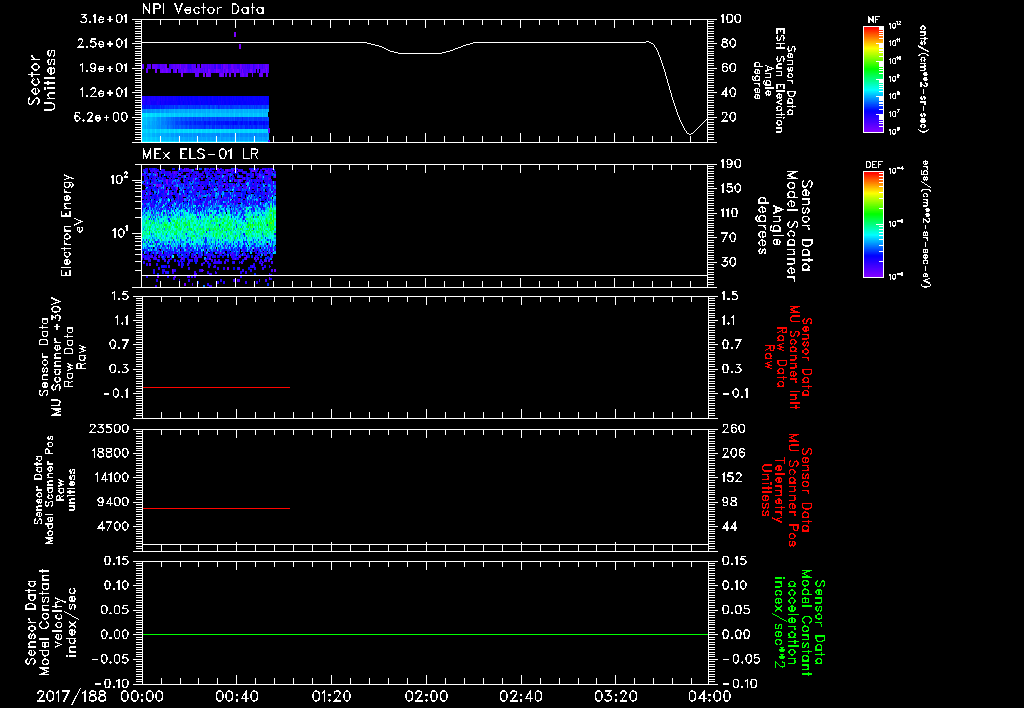Click the '98' telemetry tick value
This screenshot has height=708, width=1024.
click(x=729, y=502)
